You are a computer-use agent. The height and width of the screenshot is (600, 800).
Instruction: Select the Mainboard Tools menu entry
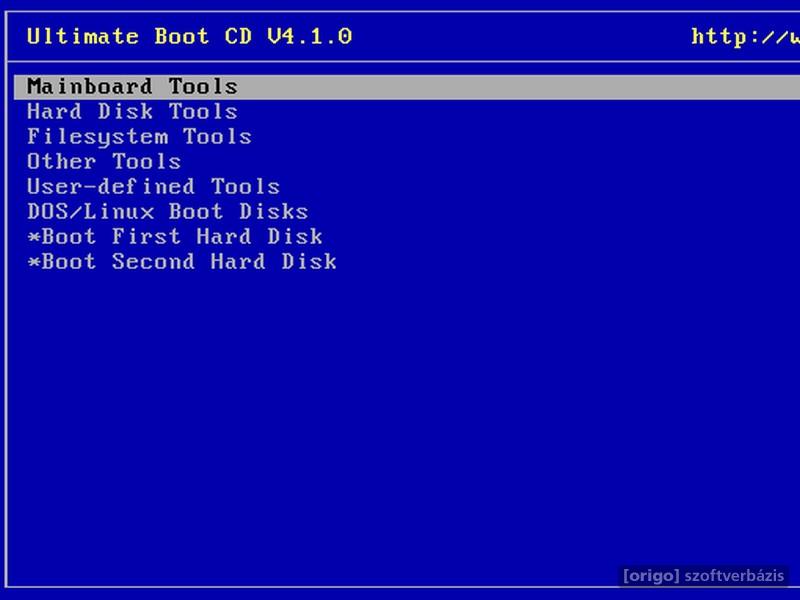click(407, 87)
